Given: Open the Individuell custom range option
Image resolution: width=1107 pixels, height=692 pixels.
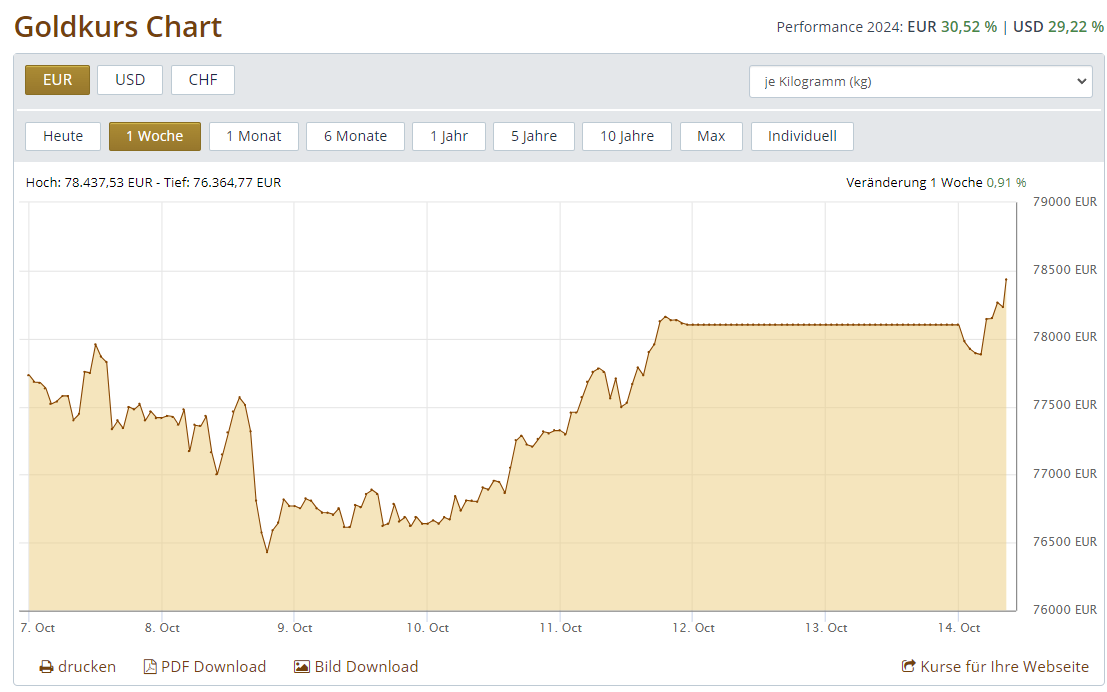Looking at the screenshot, I should pos(802,136).
